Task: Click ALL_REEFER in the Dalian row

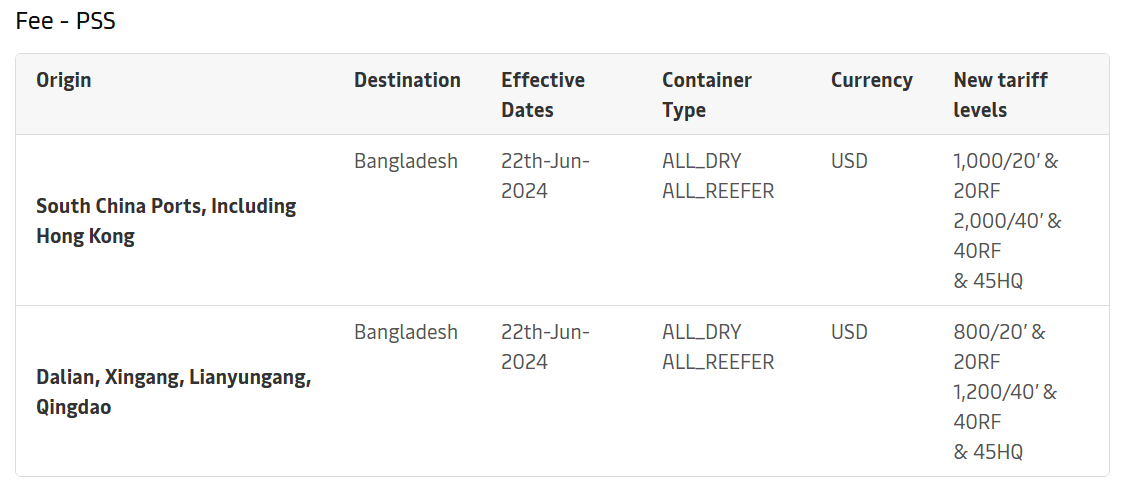Action: click(x=717, y=362)
